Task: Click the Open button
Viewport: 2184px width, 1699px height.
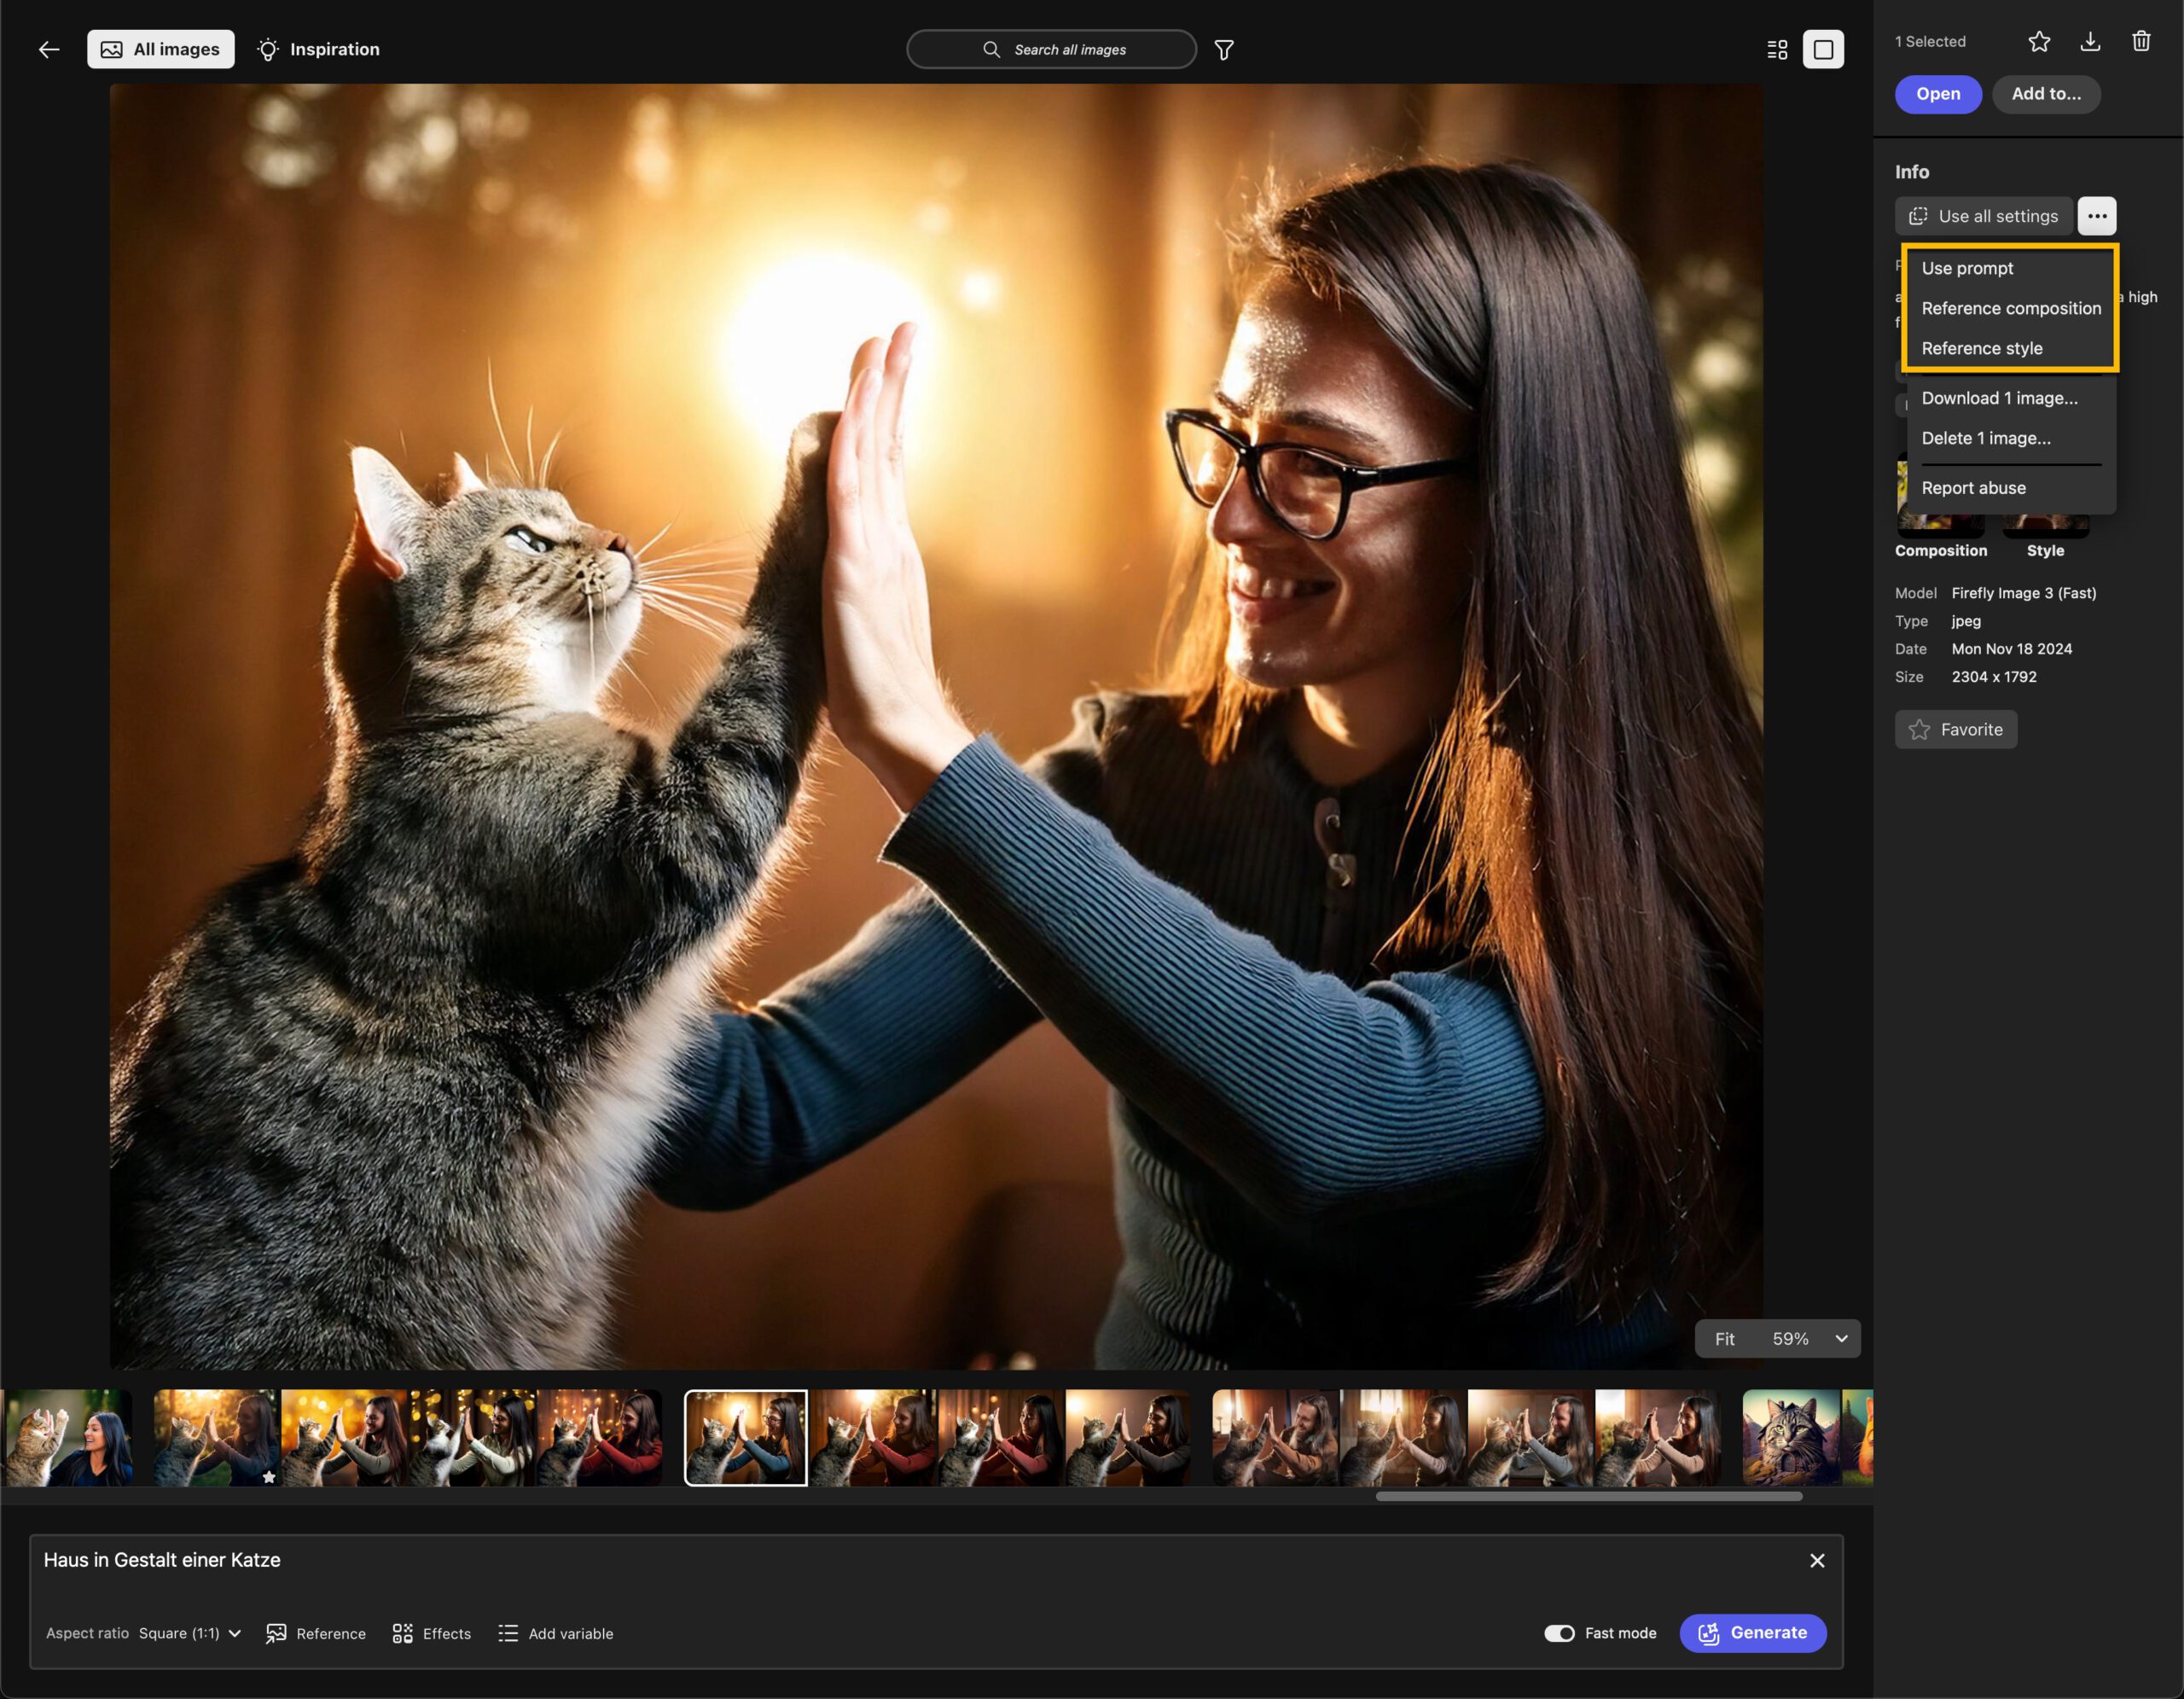Action: coord(1939,92)
